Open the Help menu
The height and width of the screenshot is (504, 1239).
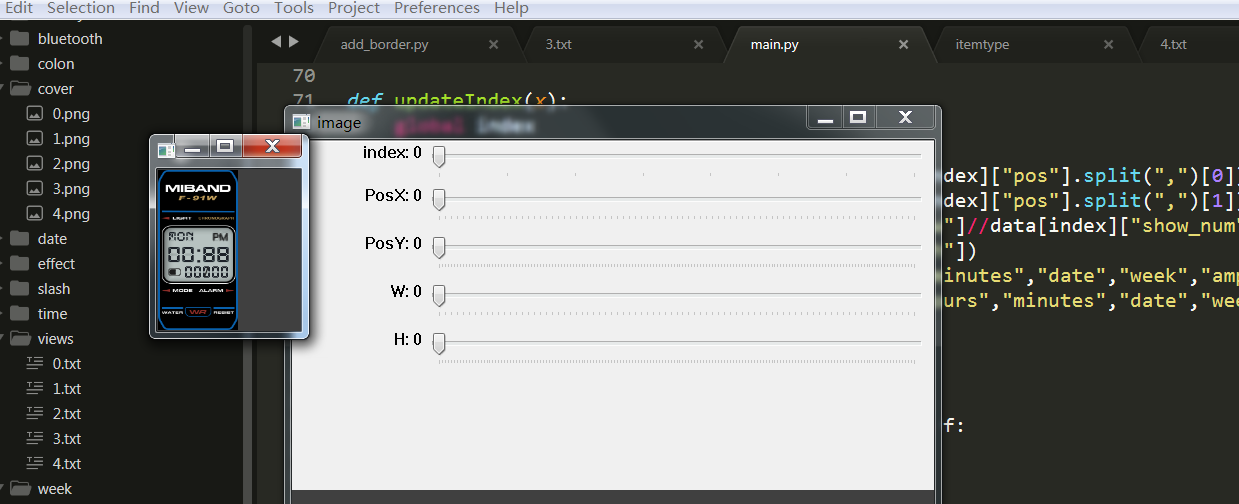tap(511, 8)
